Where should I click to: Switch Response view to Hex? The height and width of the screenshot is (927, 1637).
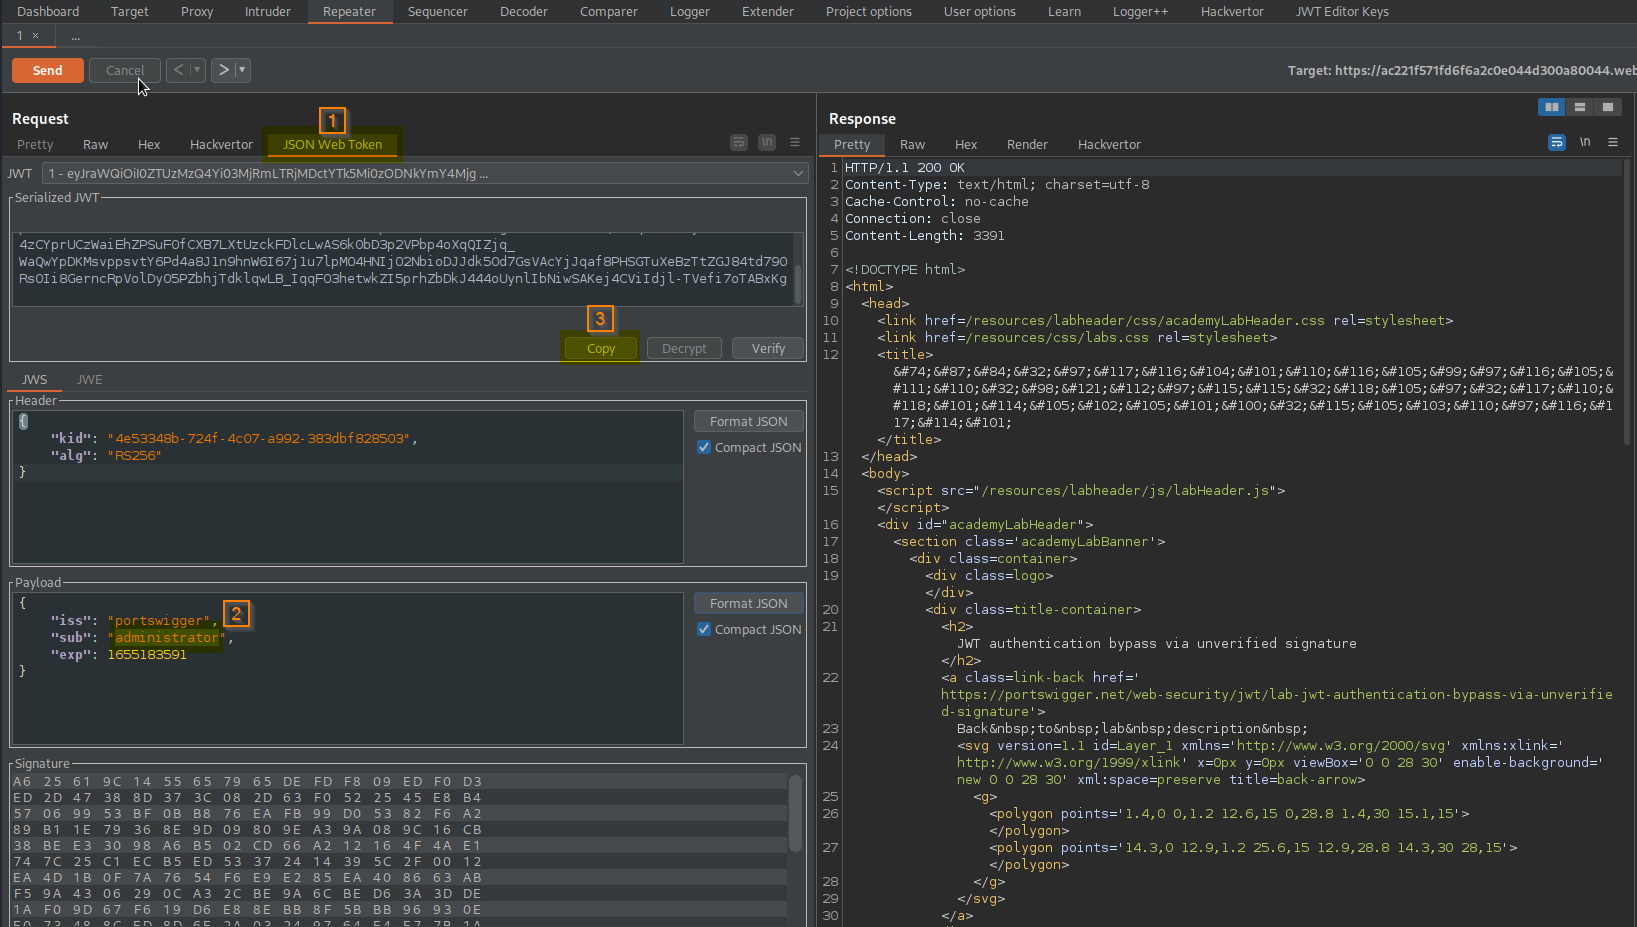pos(966,145)
